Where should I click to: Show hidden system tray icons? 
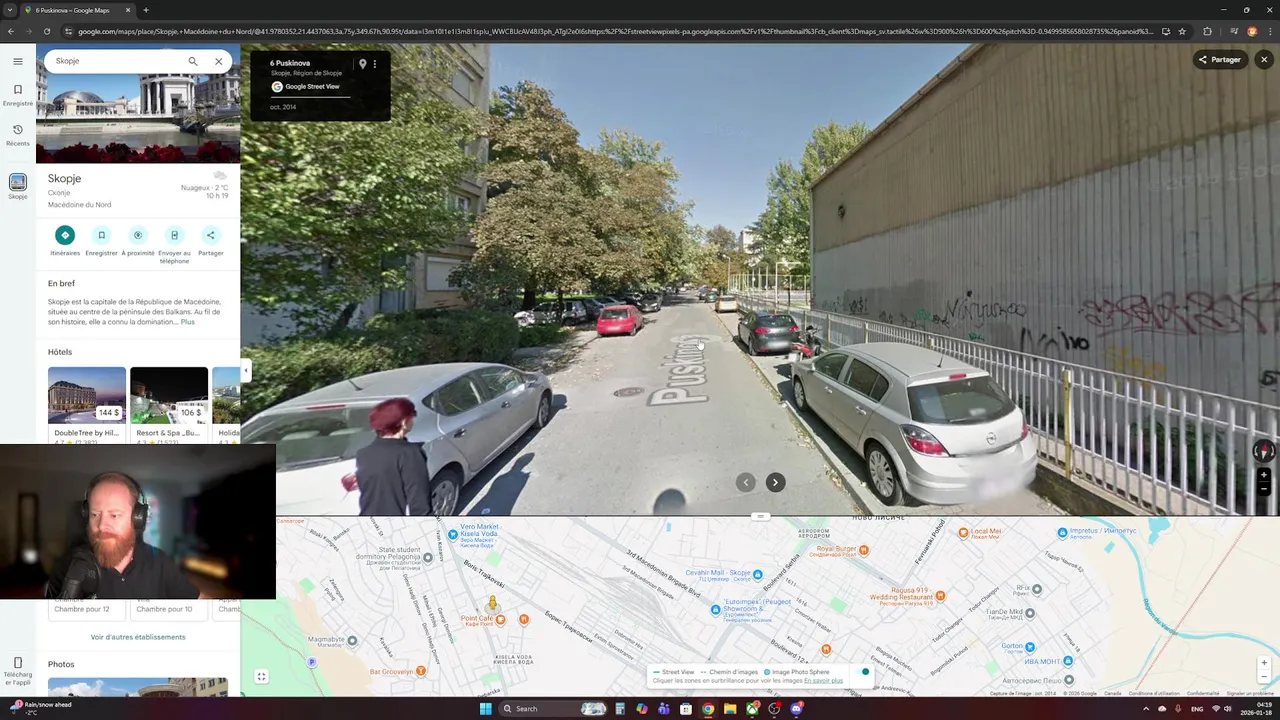[1146, 709]
